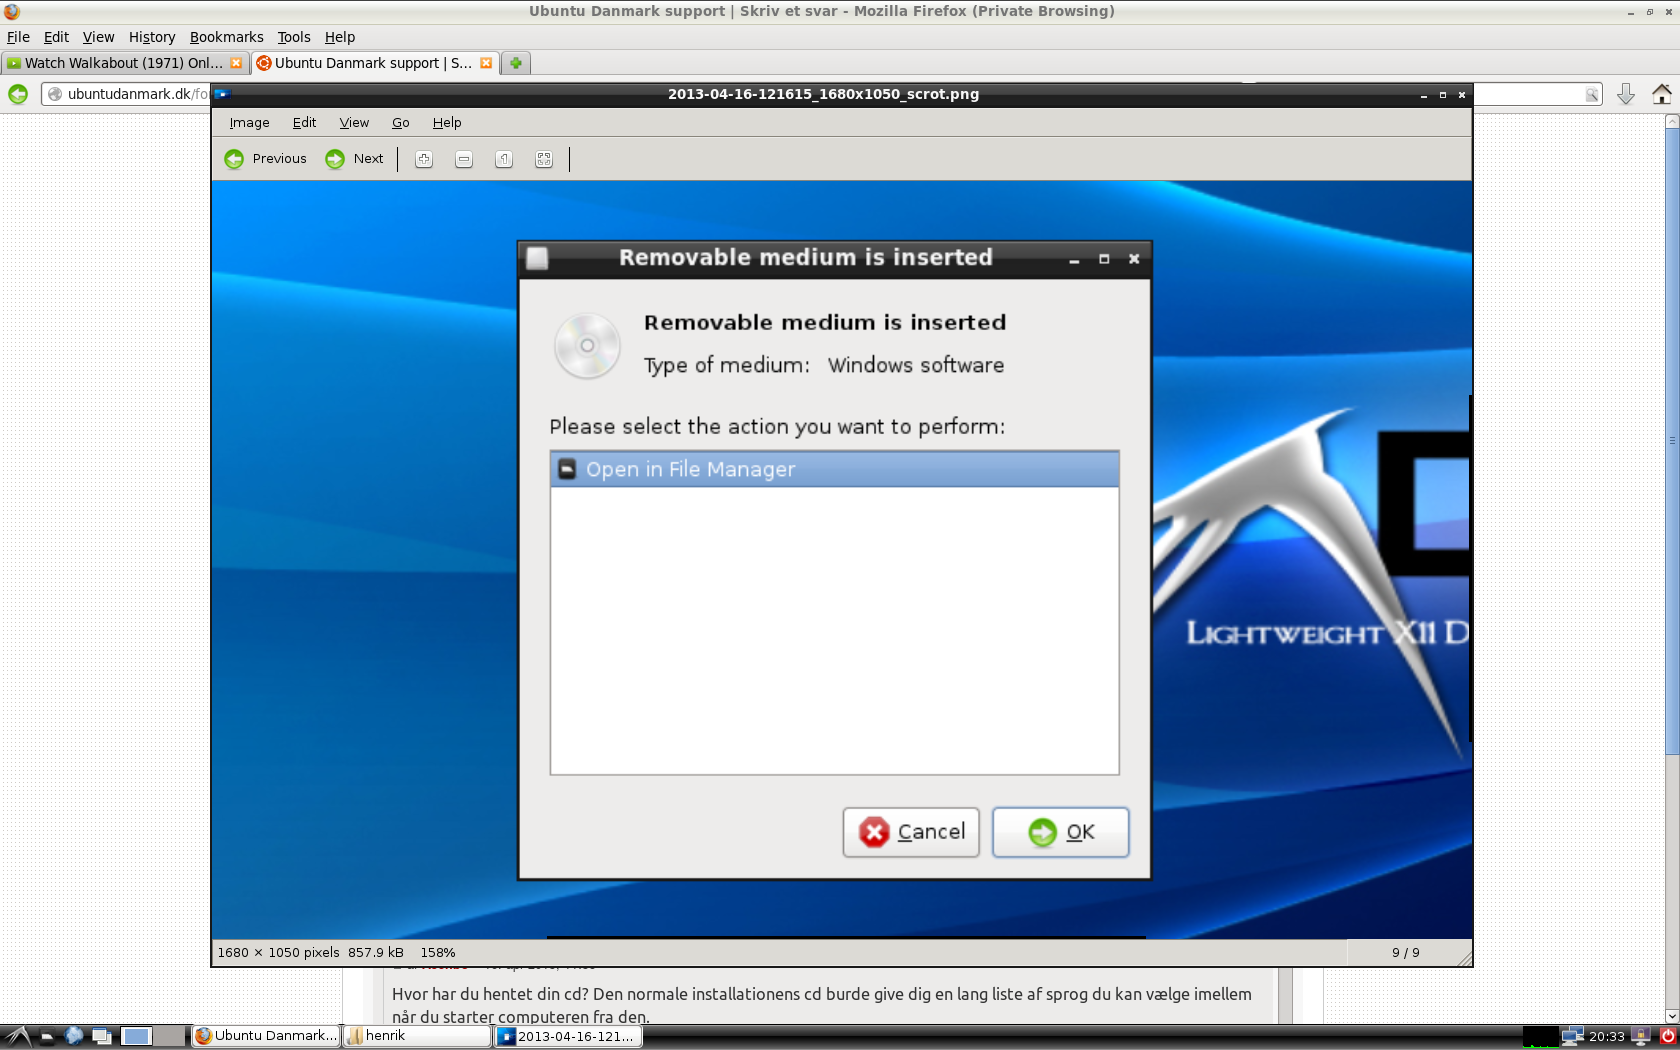Image resolution: width=1680 pixels, height=1050 pixels.
Task: Zoom out of the image with the minus icon
Action: tap(464, 159)
